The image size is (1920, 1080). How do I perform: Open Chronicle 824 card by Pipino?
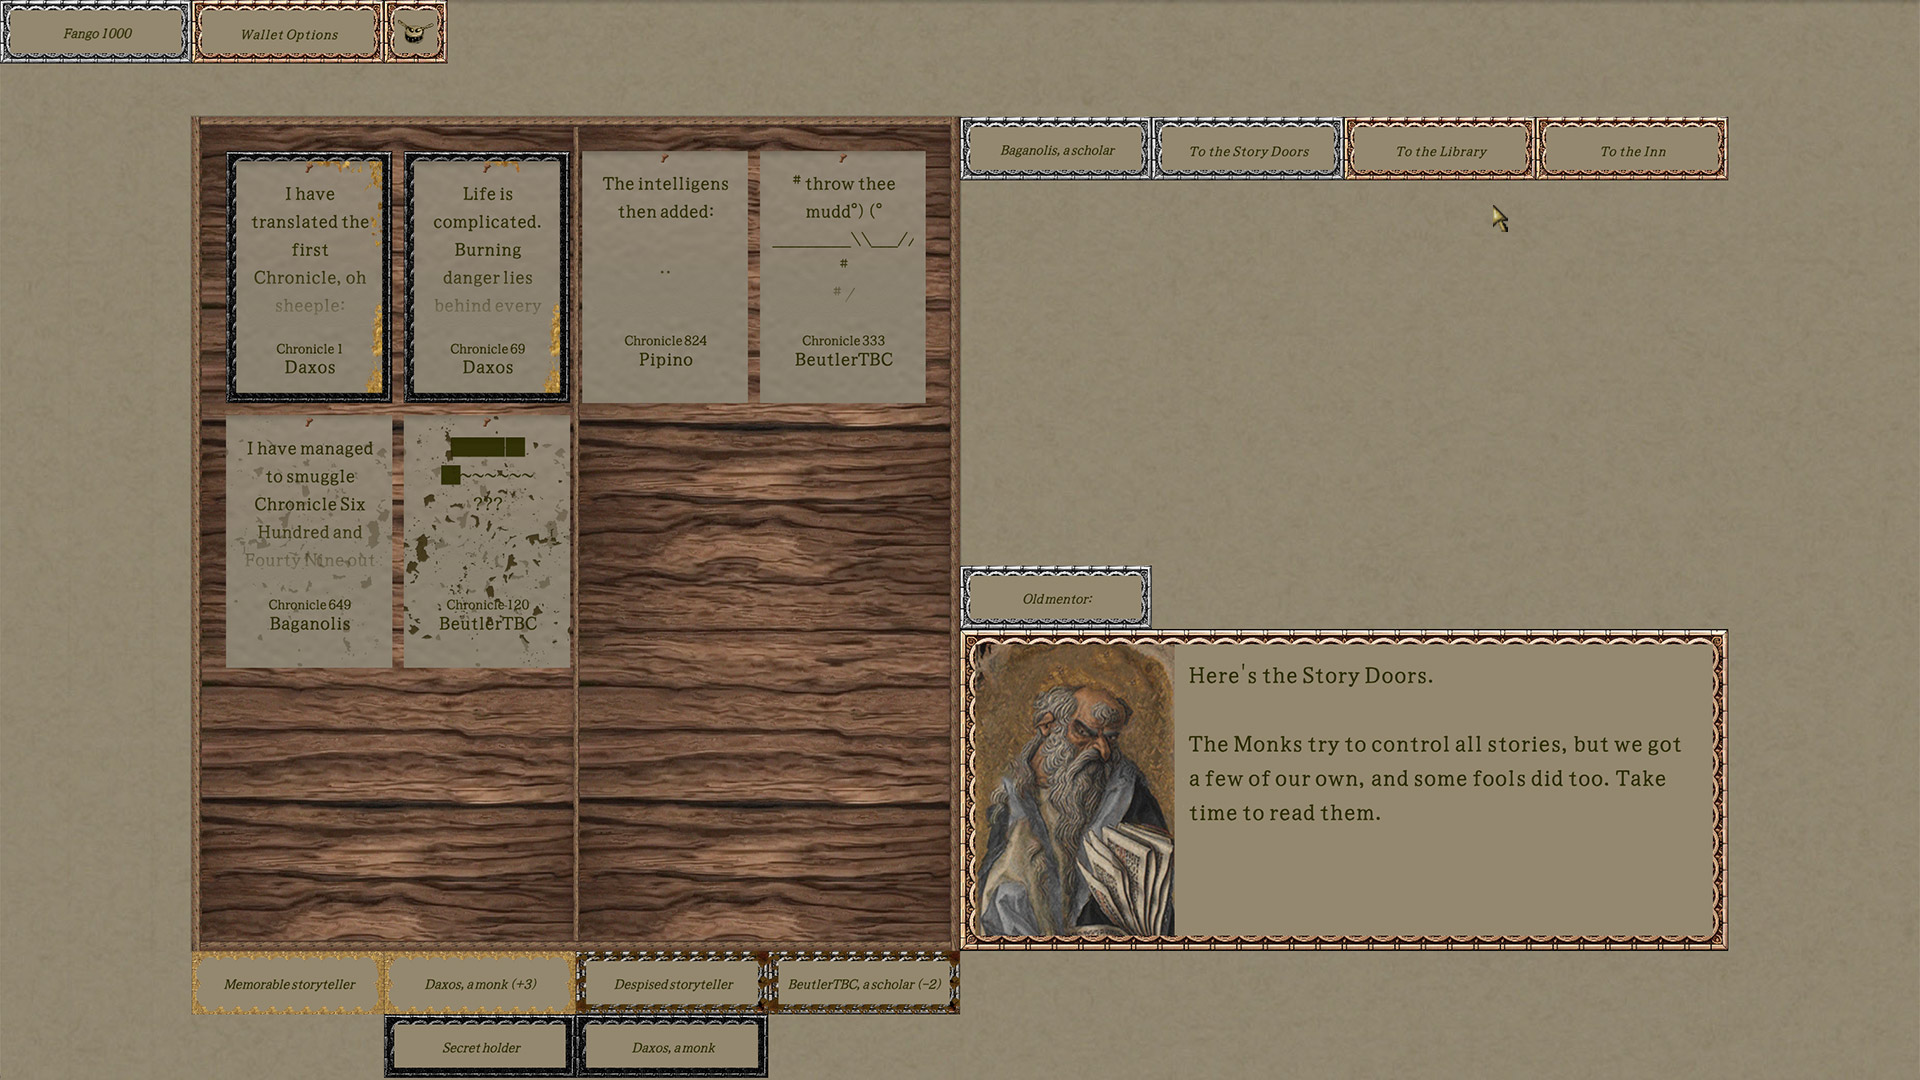click(x=665, y=277)
